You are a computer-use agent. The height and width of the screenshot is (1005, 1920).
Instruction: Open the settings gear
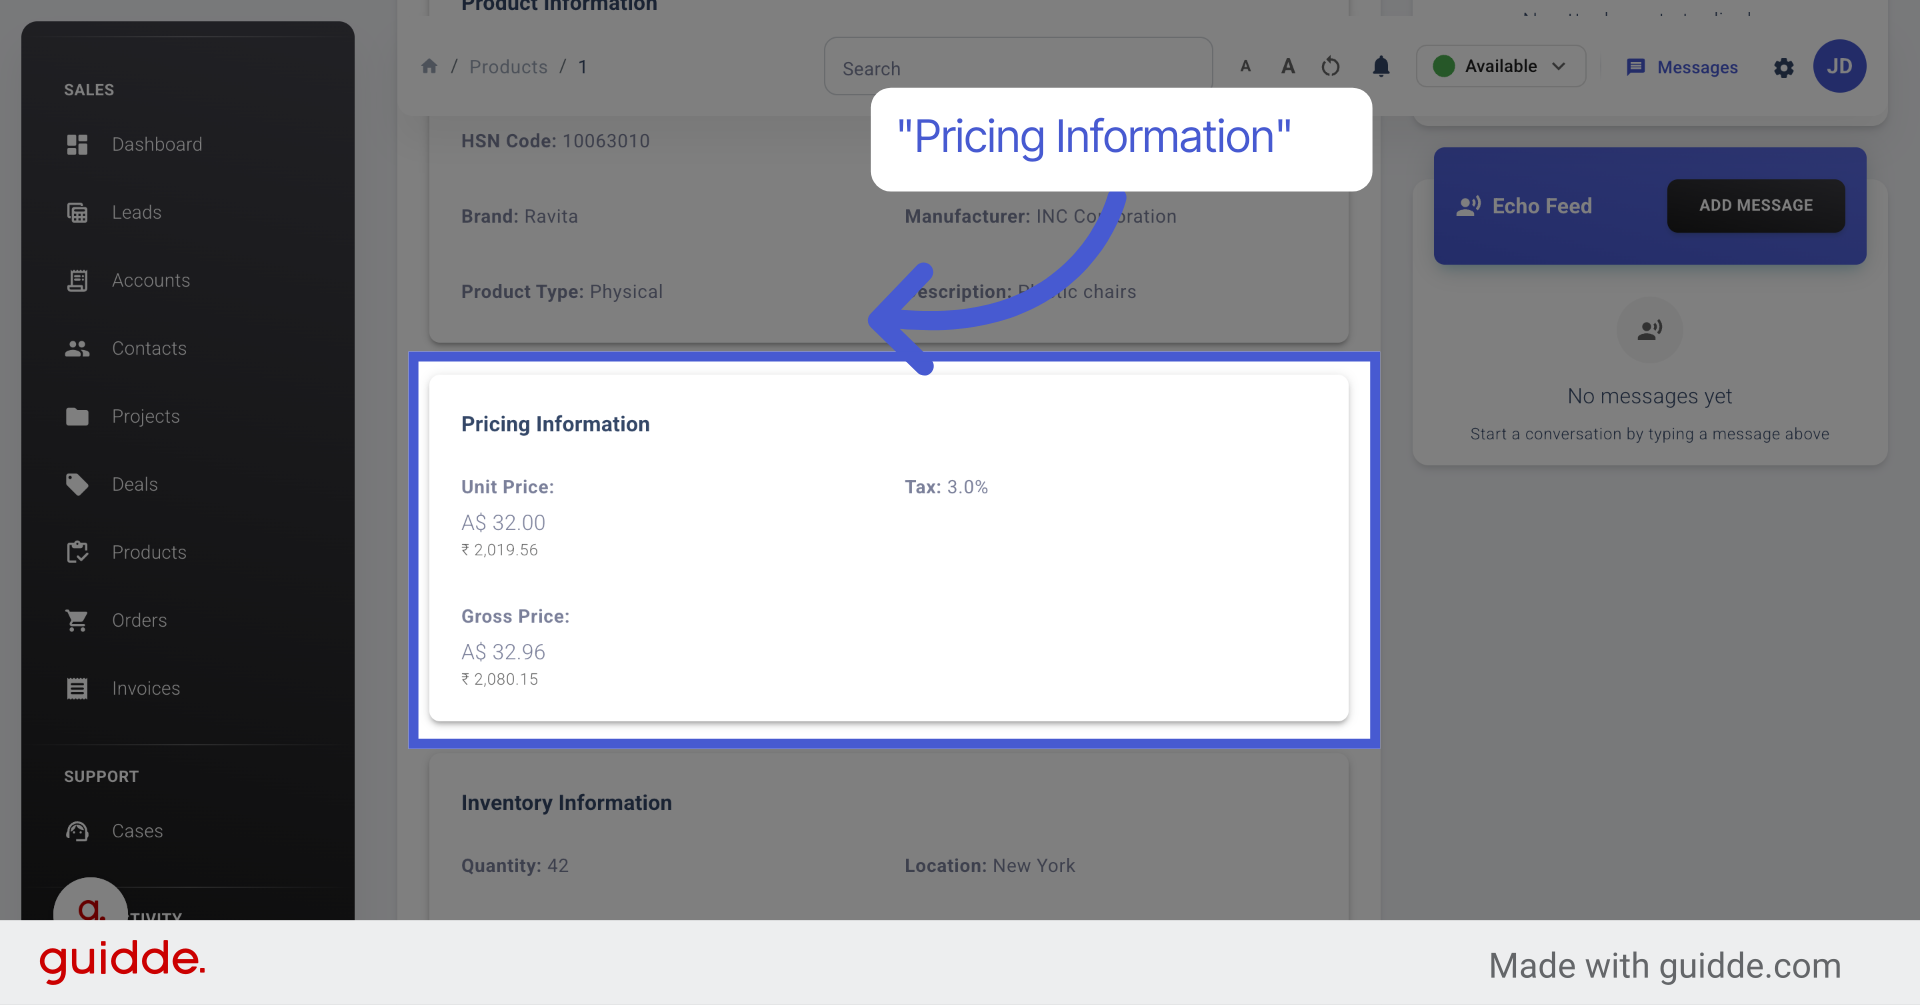pyautogui.click(x=1784, y=68)
